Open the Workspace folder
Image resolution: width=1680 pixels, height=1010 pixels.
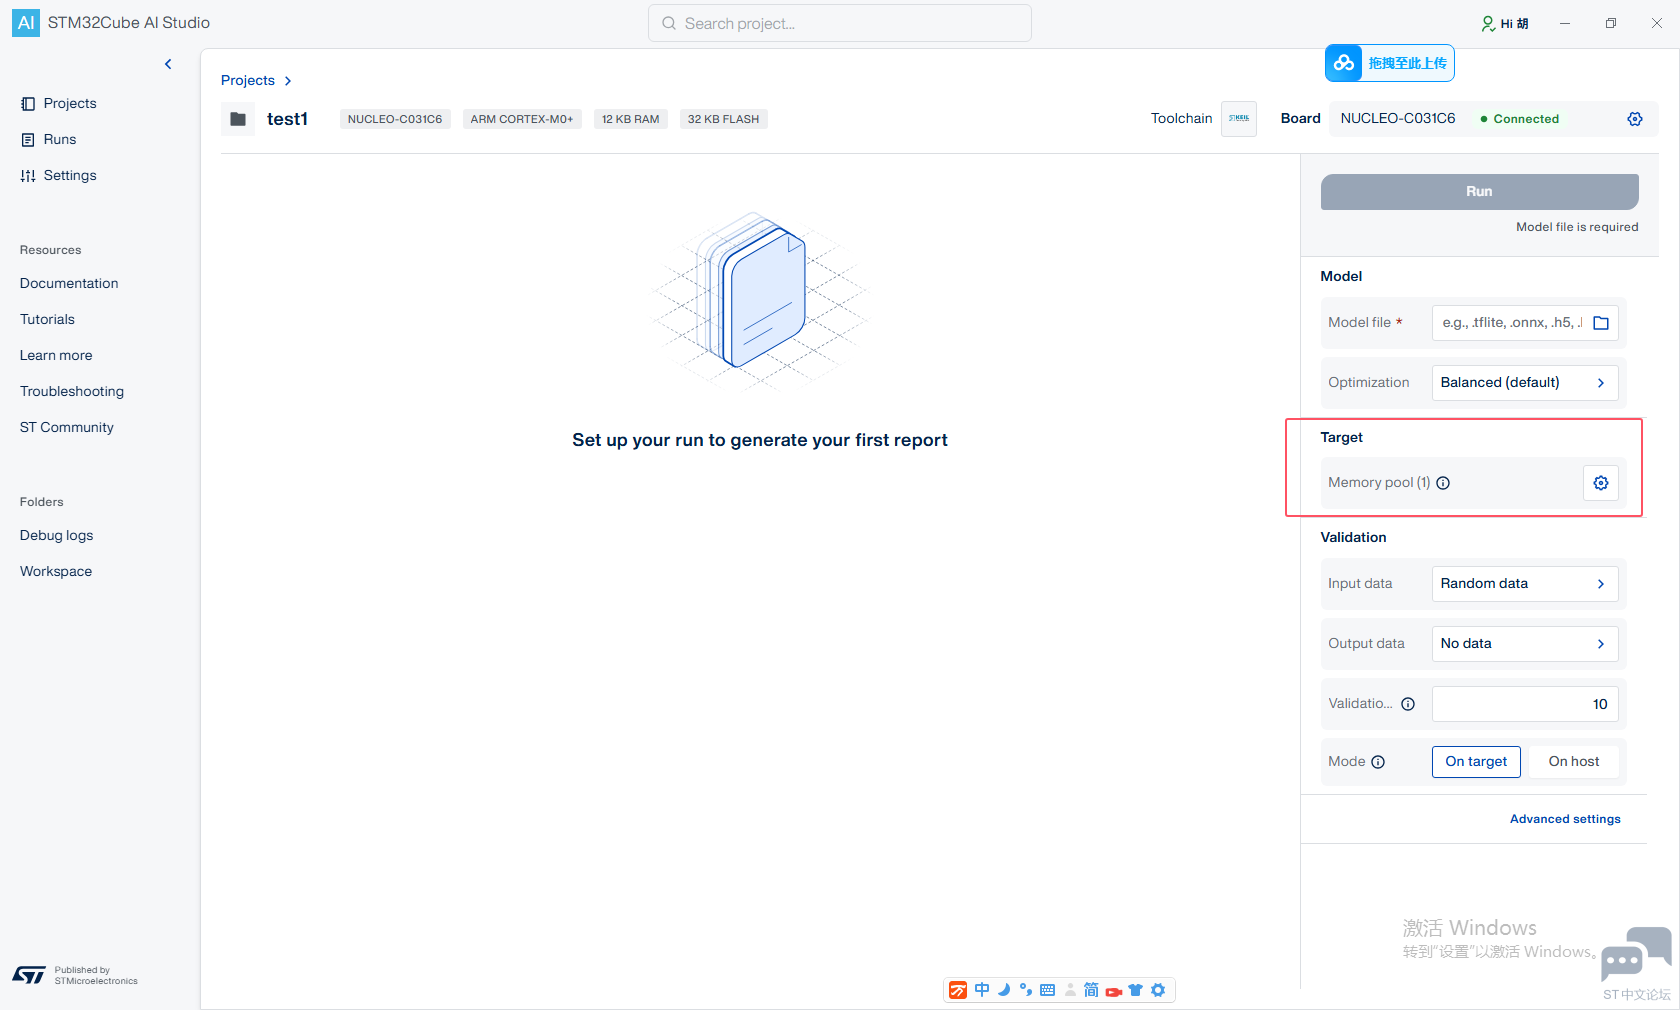click(56, 571)
